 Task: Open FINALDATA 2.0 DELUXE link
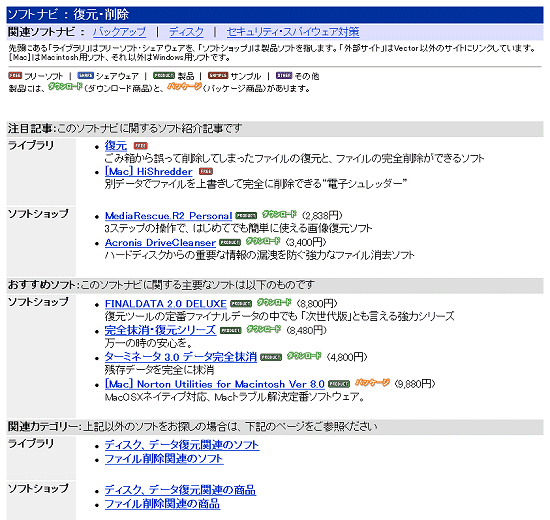pos(166,304)
